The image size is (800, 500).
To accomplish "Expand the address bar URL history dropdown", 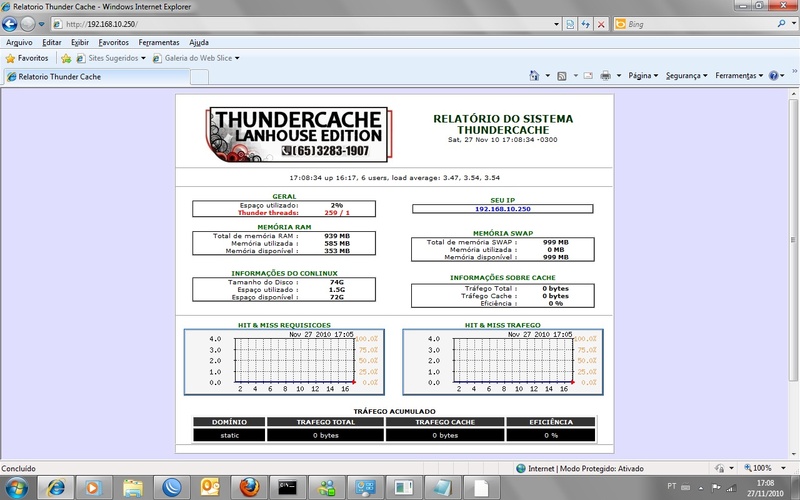I will pos(556,24).
